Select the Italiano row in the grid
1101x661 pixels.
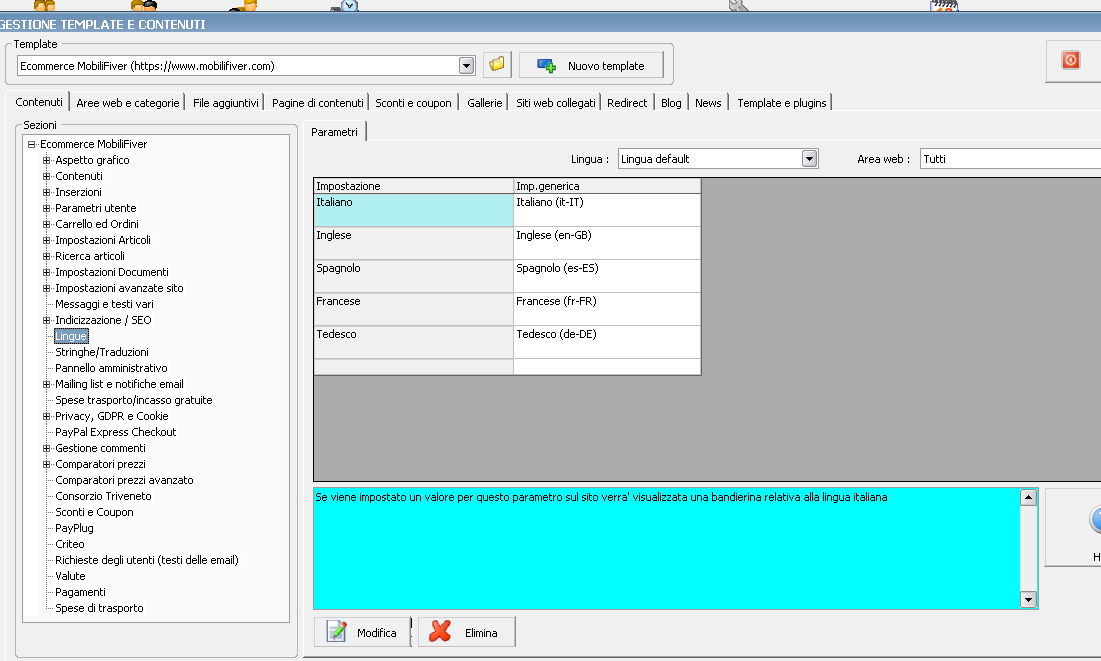[x=414, y=210]
